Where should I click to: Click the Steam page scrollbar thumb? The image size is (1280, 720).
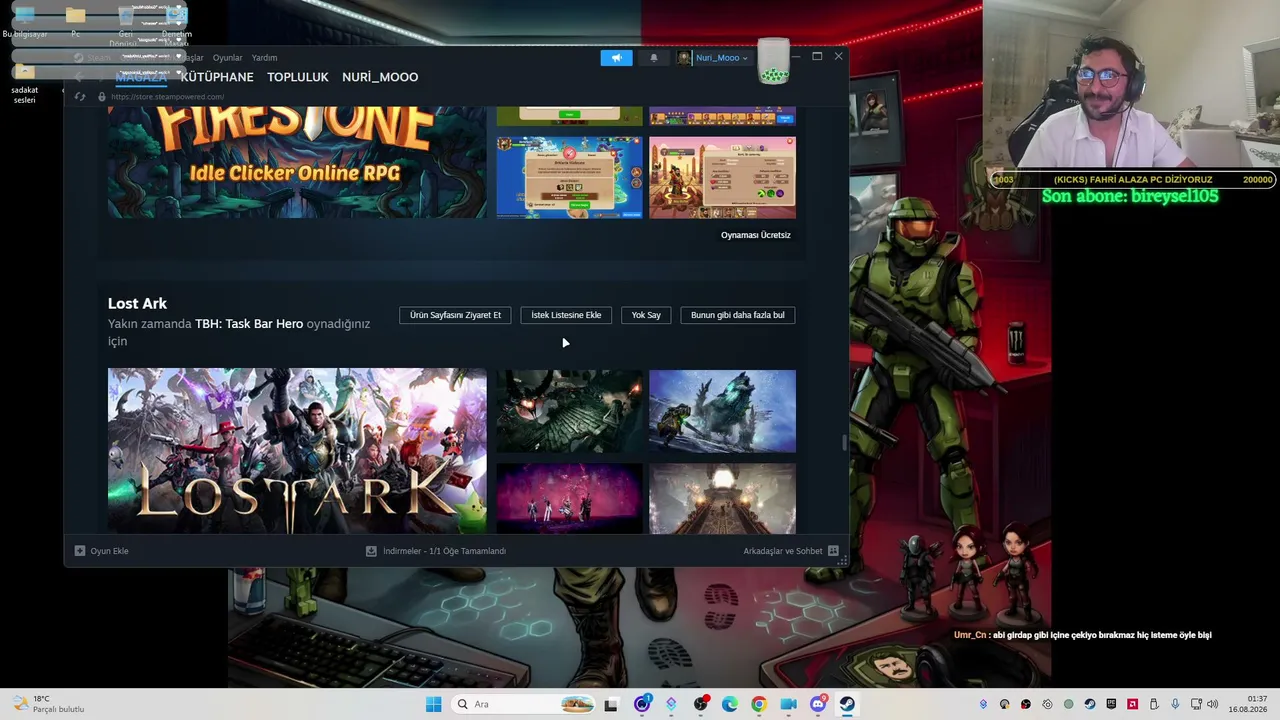[845, 441]
